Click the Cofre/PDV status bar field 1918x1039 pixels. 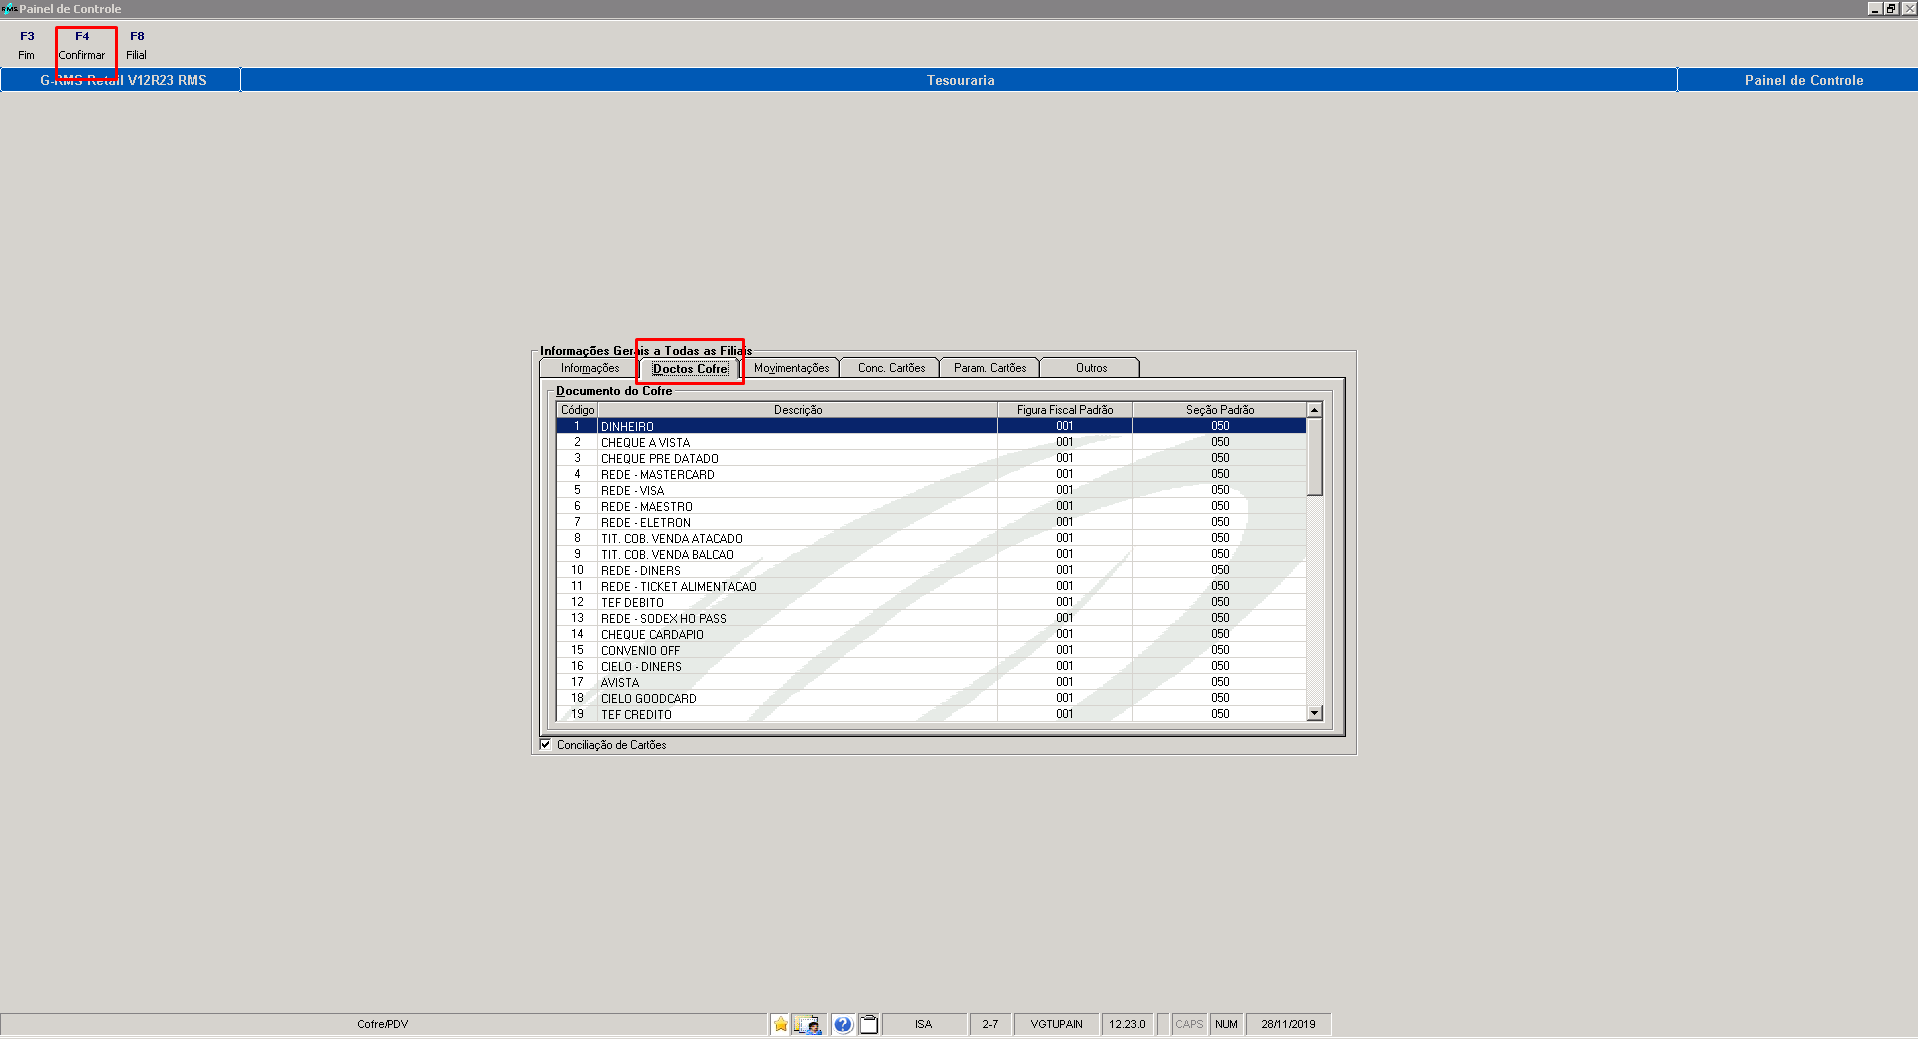coord(383,1024)
